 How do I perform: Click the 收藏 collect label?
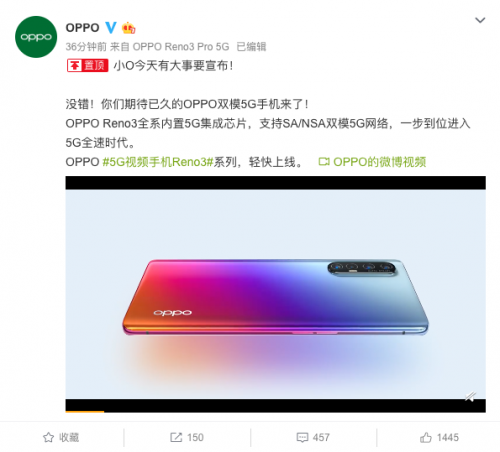point(69,437)
